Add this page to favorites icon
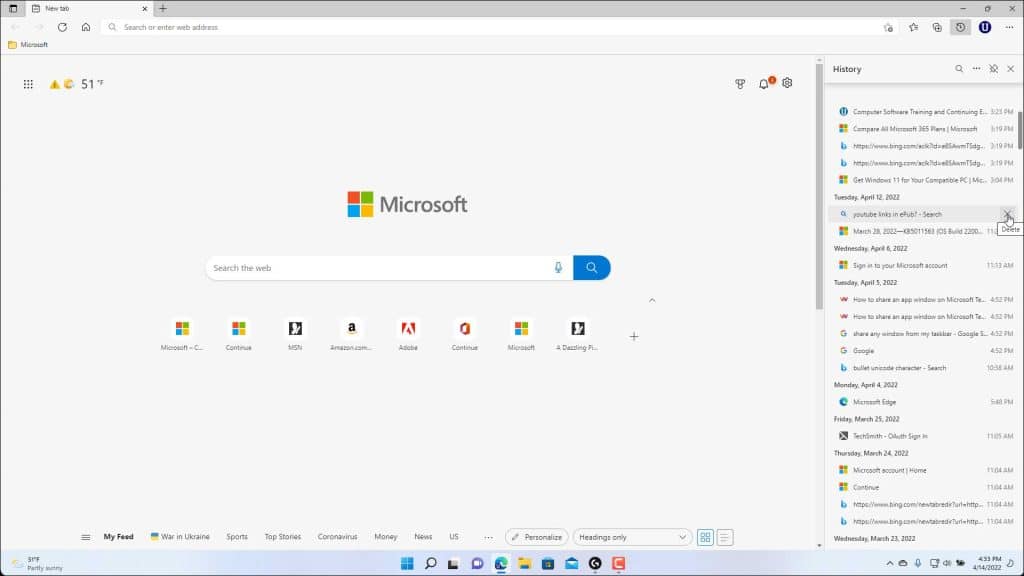The width and height of the screenshot is (1024, 576). point(888,27)
